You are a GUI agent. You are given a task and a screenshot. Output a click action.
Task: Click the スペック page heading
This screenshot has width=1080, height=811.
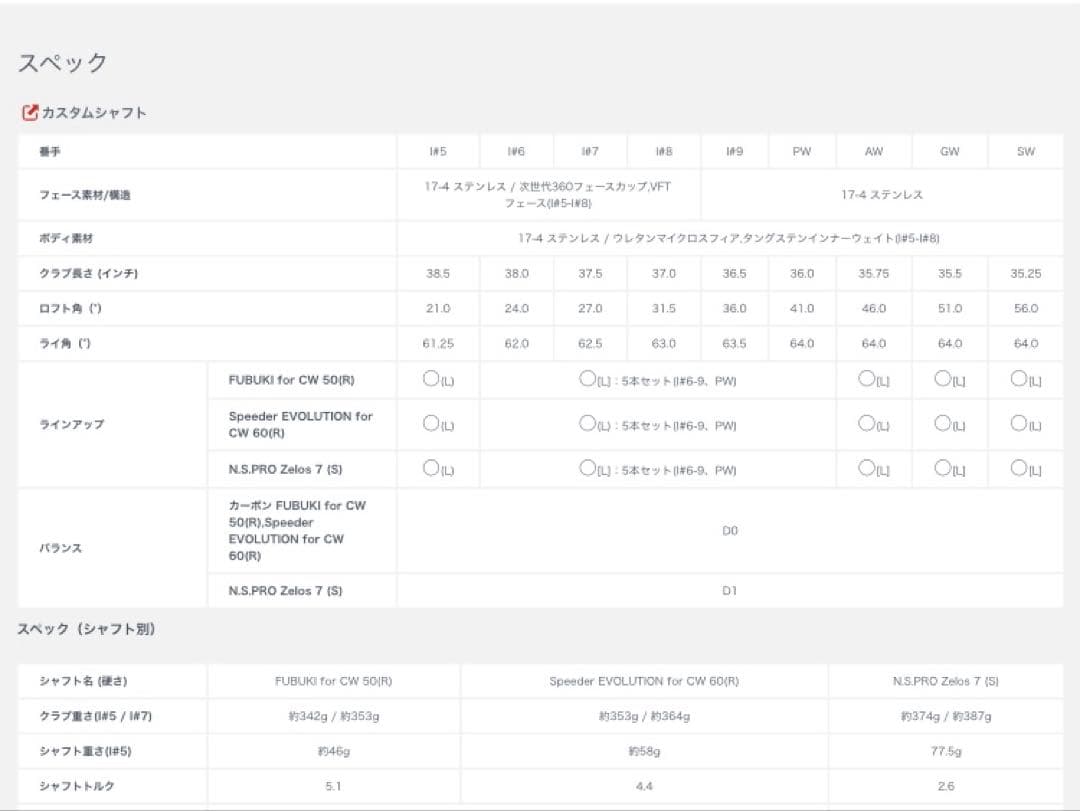click(x=63, y=63)
